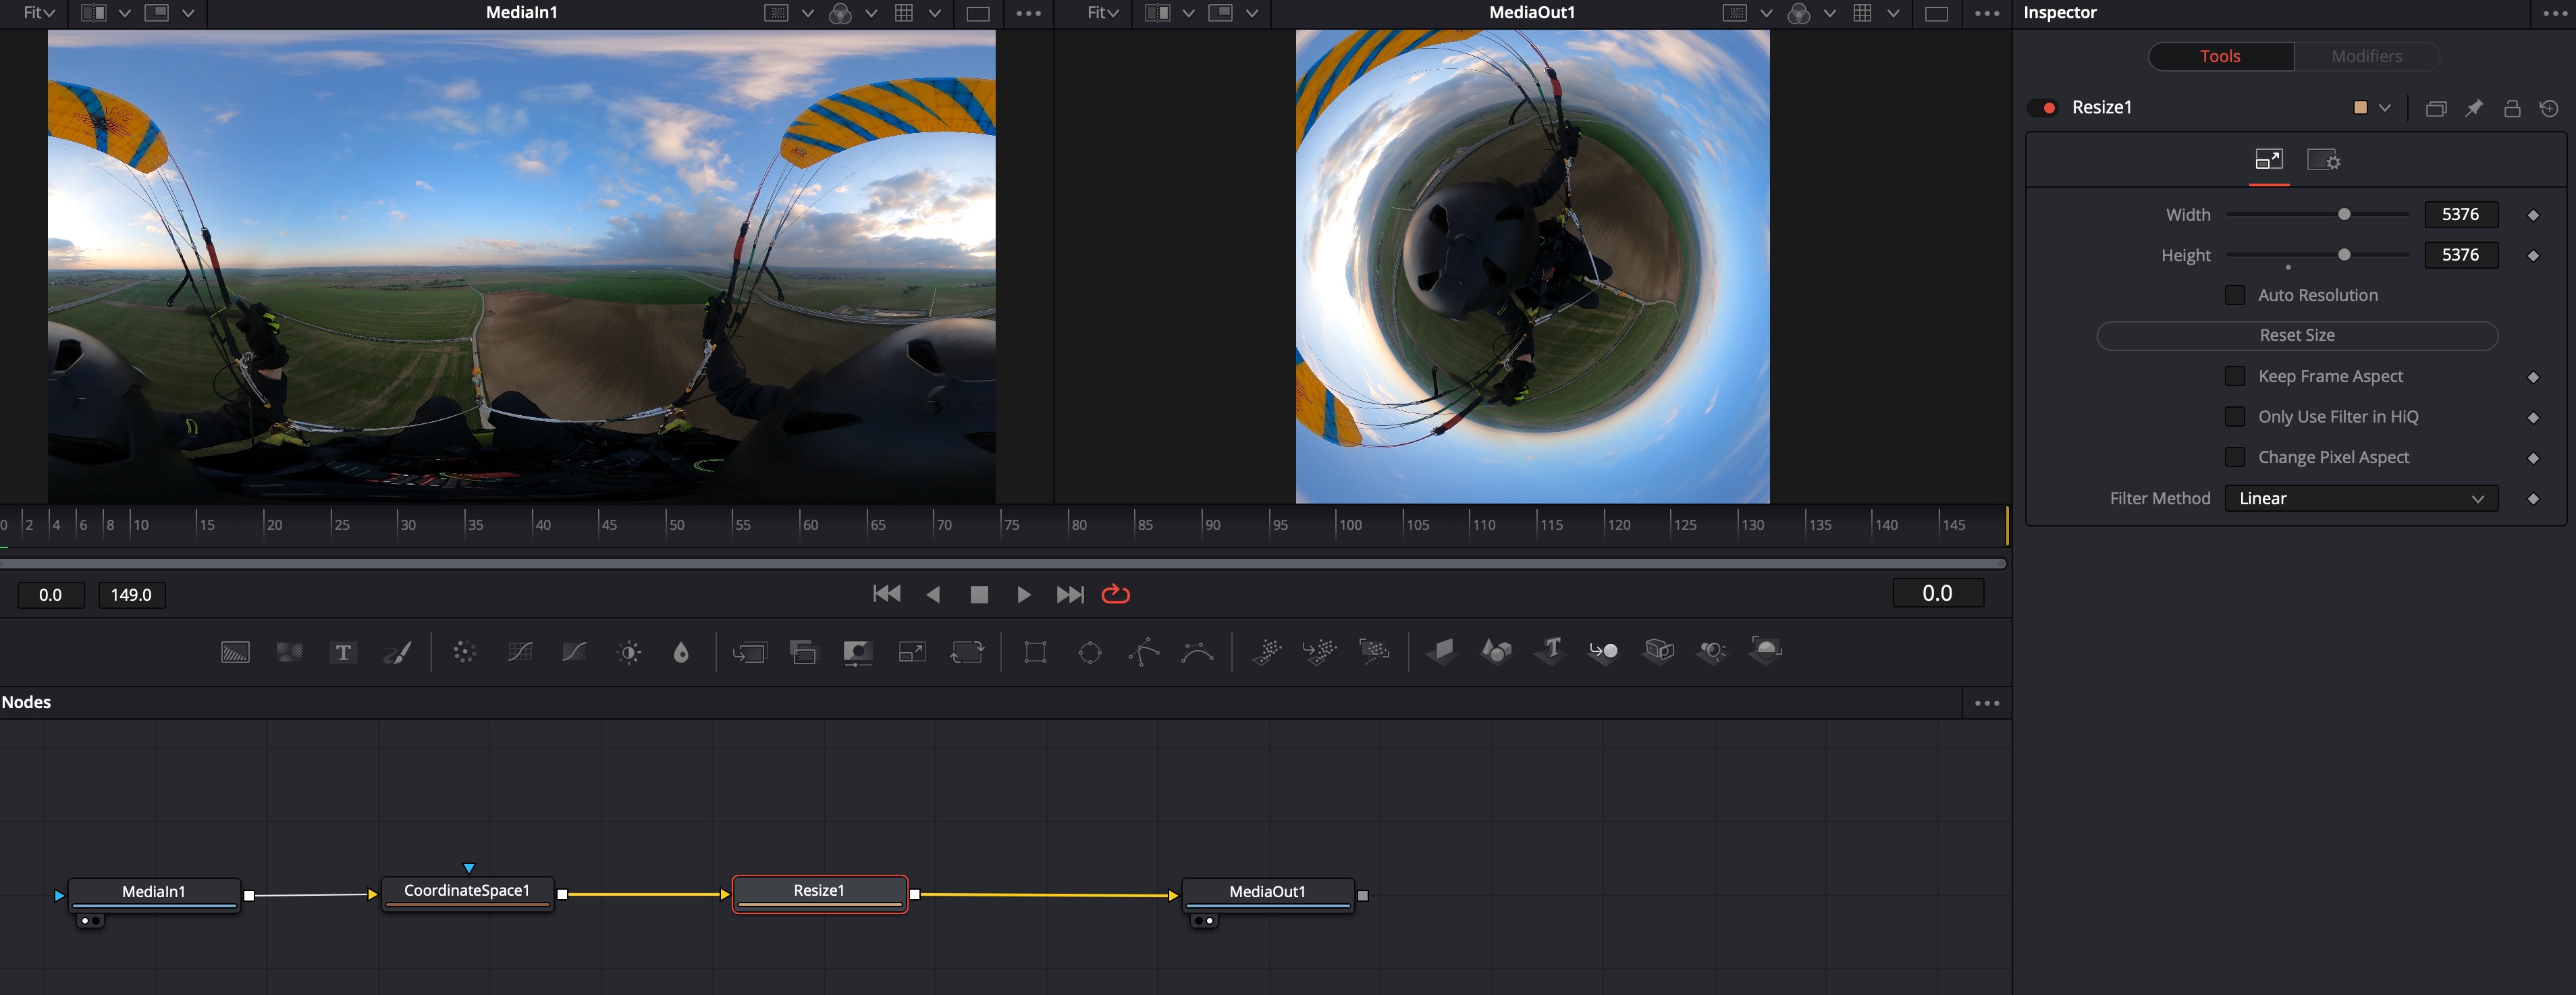The width and height of the screenshot is (2576, 995).
Task: Click the Reset Size button
Action: pos(2297,336)
